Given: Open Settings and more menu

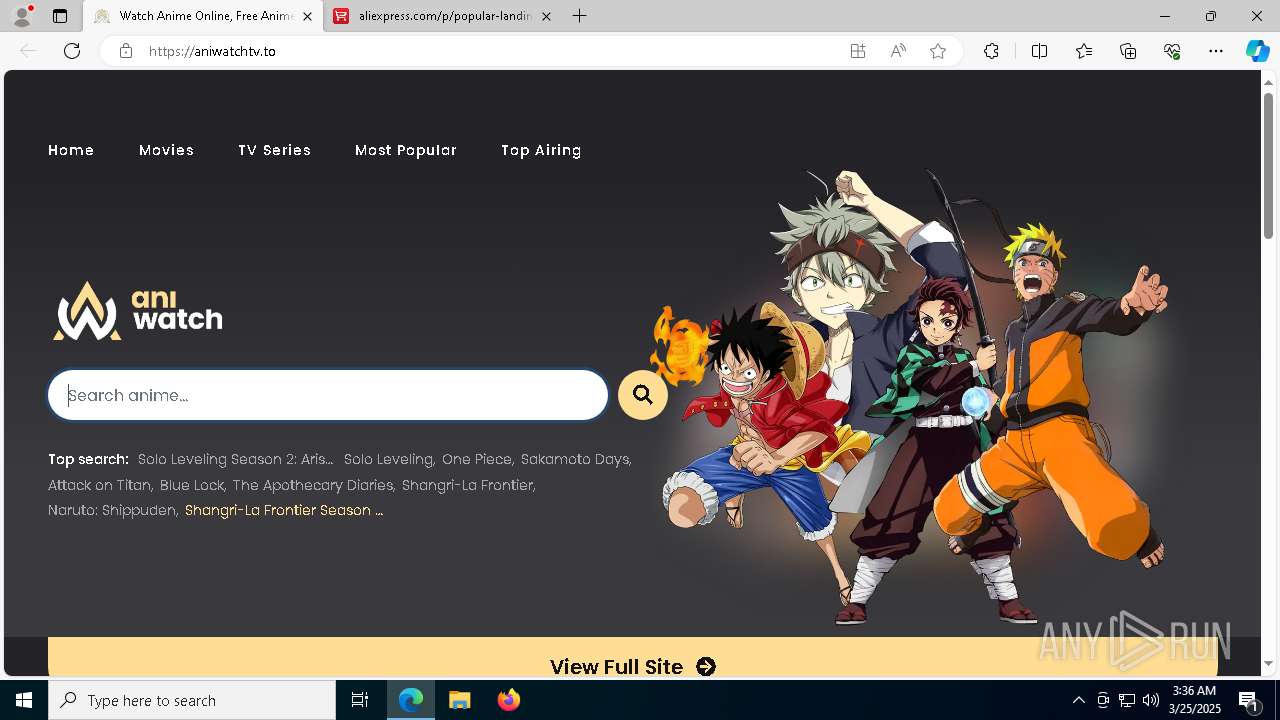Looking at the screenshot, I should click(x=1216, y=51).
